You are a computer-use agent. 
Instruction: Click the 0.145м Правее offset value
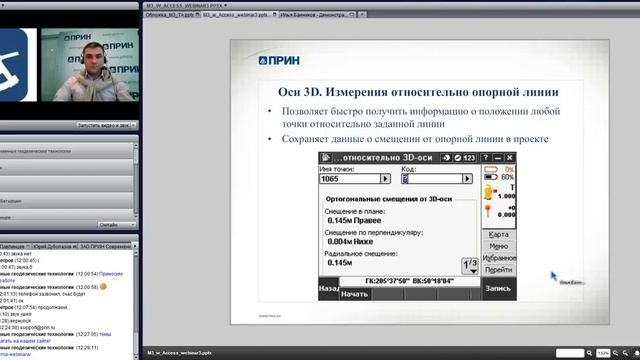354,220
